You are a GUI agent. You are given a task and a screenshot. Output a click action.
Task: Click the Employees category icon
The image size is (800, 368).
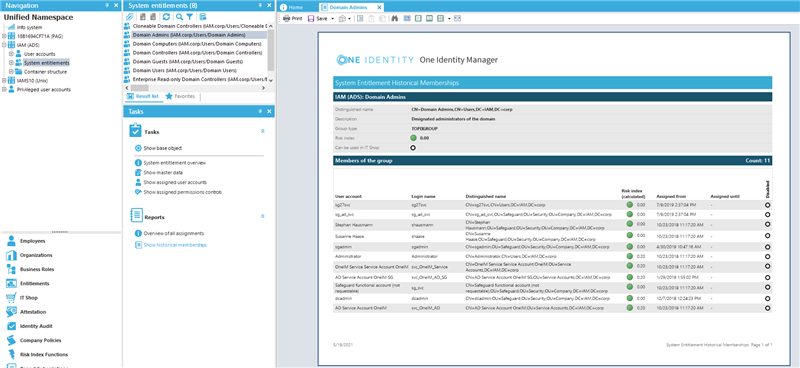pos(11,241)
